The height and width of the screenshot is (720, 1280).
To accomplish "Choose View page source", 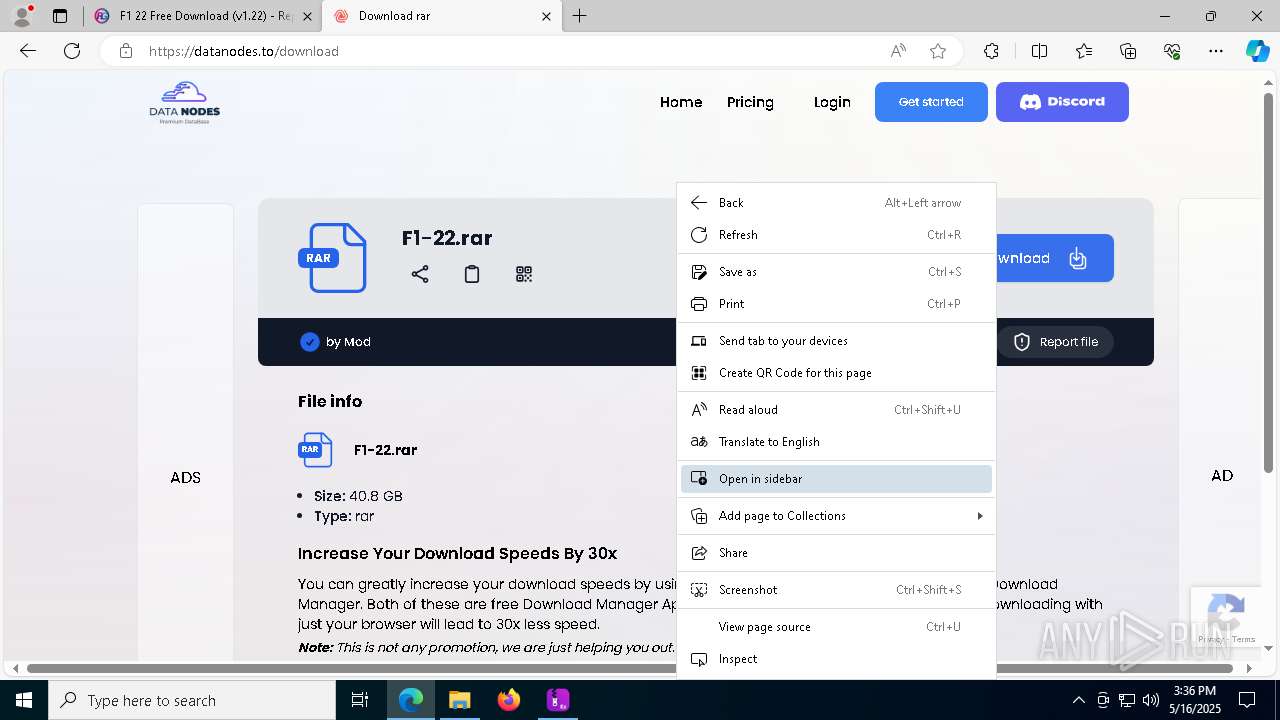I will click(836, 627).
